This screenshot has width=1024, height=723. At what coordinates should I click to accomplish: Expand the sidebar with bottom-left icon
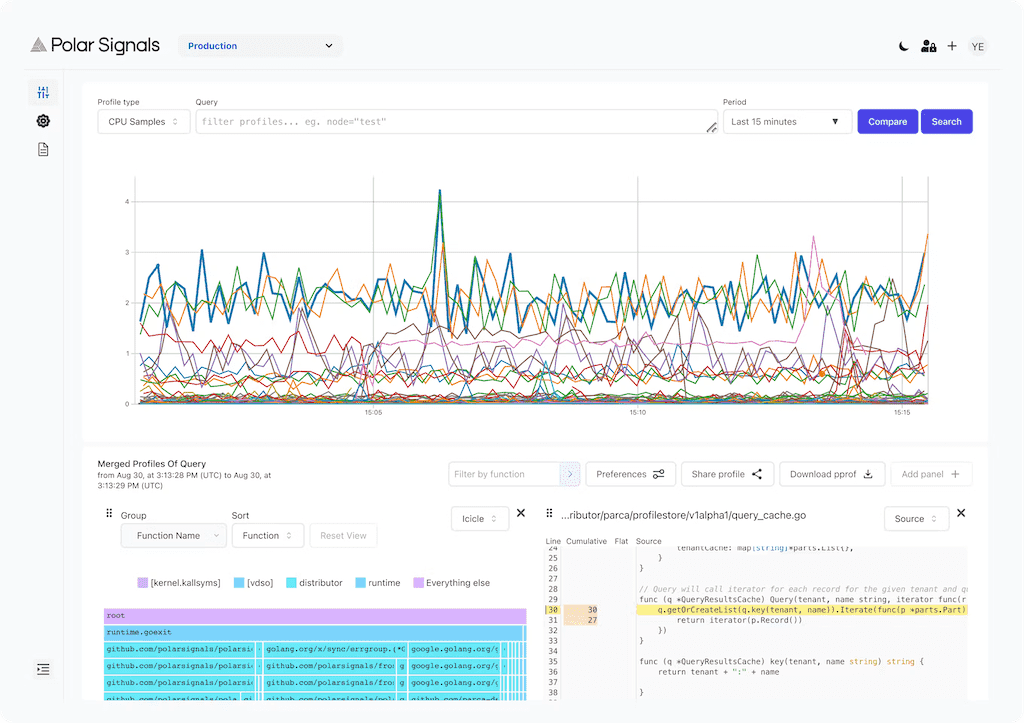tap(43, 669)
